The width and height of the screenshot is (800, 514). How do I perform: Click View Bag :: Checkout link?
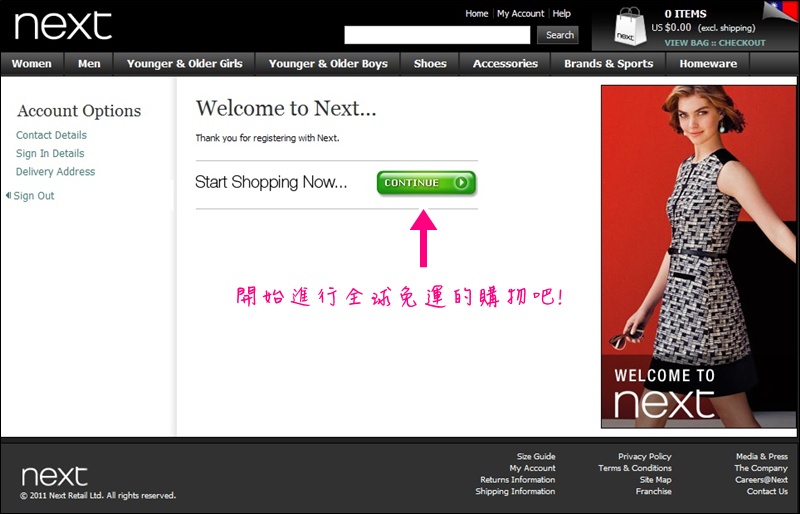click(x=715, y=43)
